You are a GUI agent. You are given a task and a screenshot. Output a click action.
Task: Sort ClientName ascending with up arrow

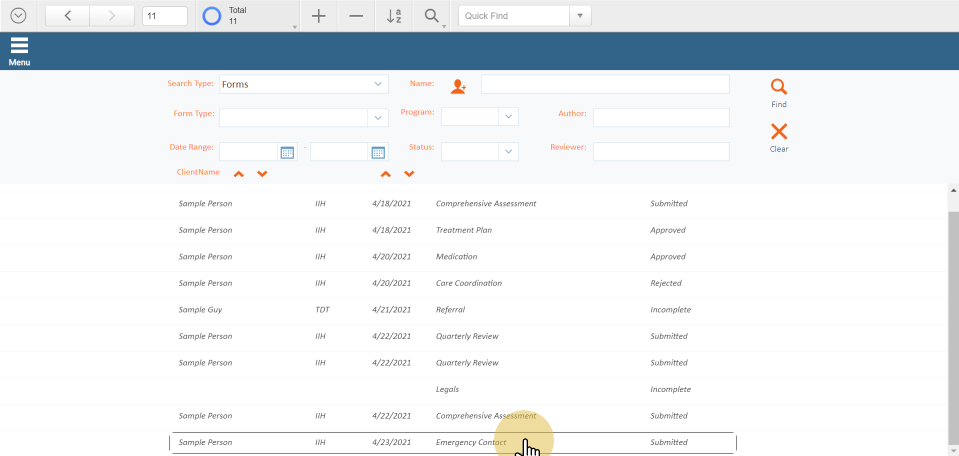(239, 174)
